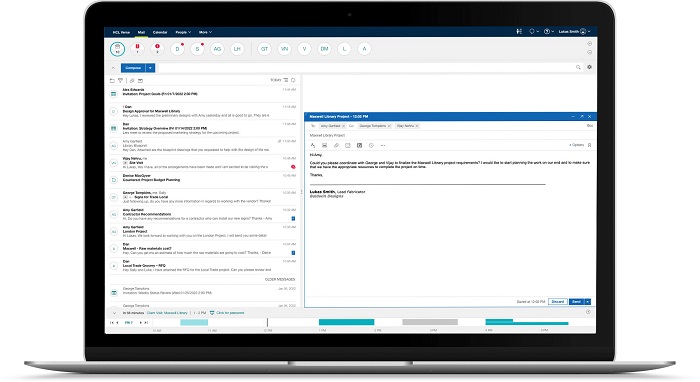Open the Client Visit Maxwell Library event link

[167, 313]
